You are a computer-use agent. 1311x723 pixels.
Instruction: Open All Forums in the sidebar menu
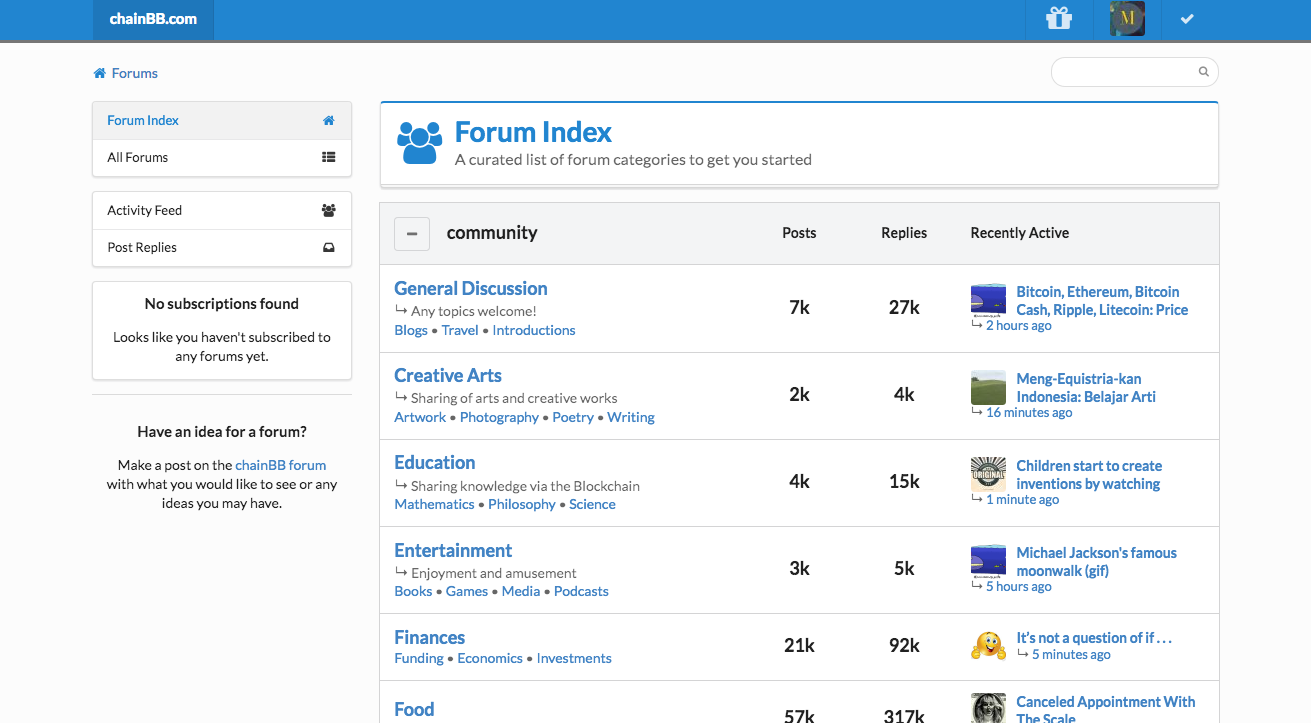pos(222,157)
